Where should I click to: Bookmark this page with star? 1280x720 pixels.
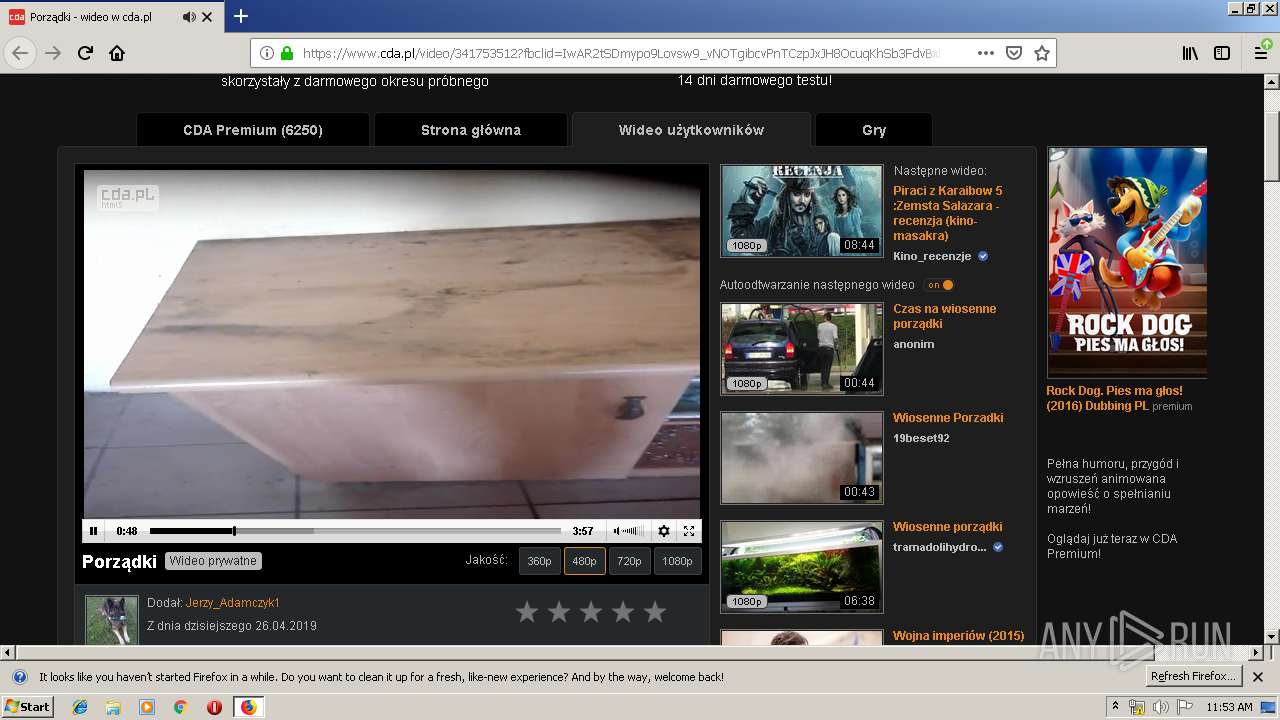[x=1042, y=53]
